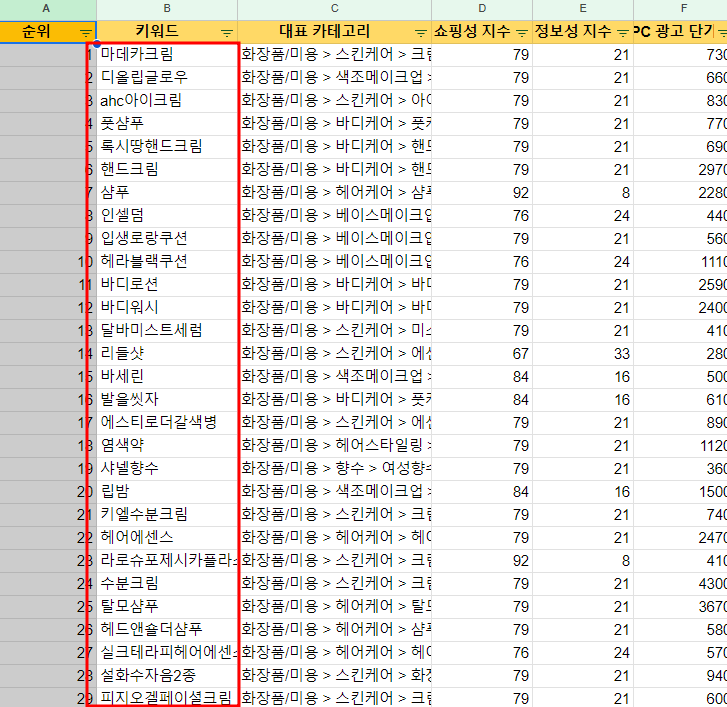This screenshot has width=727, height=707.
Task: Click the 키엘수분크림 keyword cell
Action: (167, 515)
